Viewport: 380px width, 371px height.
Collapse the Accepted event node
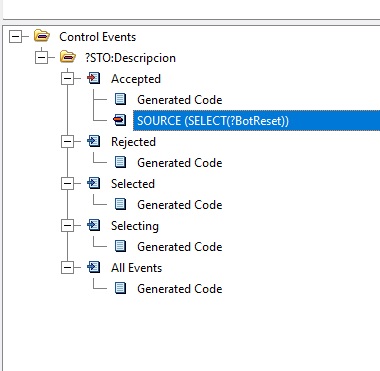click(x=67, y=78)
